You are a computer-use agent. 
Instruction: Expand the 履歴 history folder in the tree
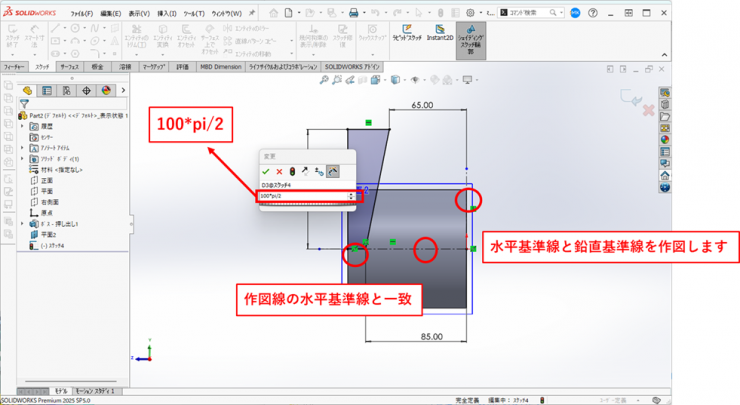pyautogui.click(x=22, y=126)
